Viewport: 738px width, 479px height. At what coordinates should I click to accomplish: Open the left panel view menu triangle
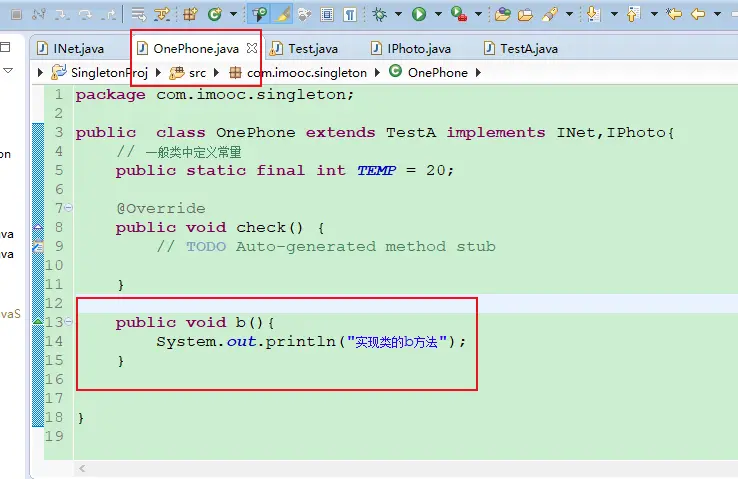(x=7, y=71)
